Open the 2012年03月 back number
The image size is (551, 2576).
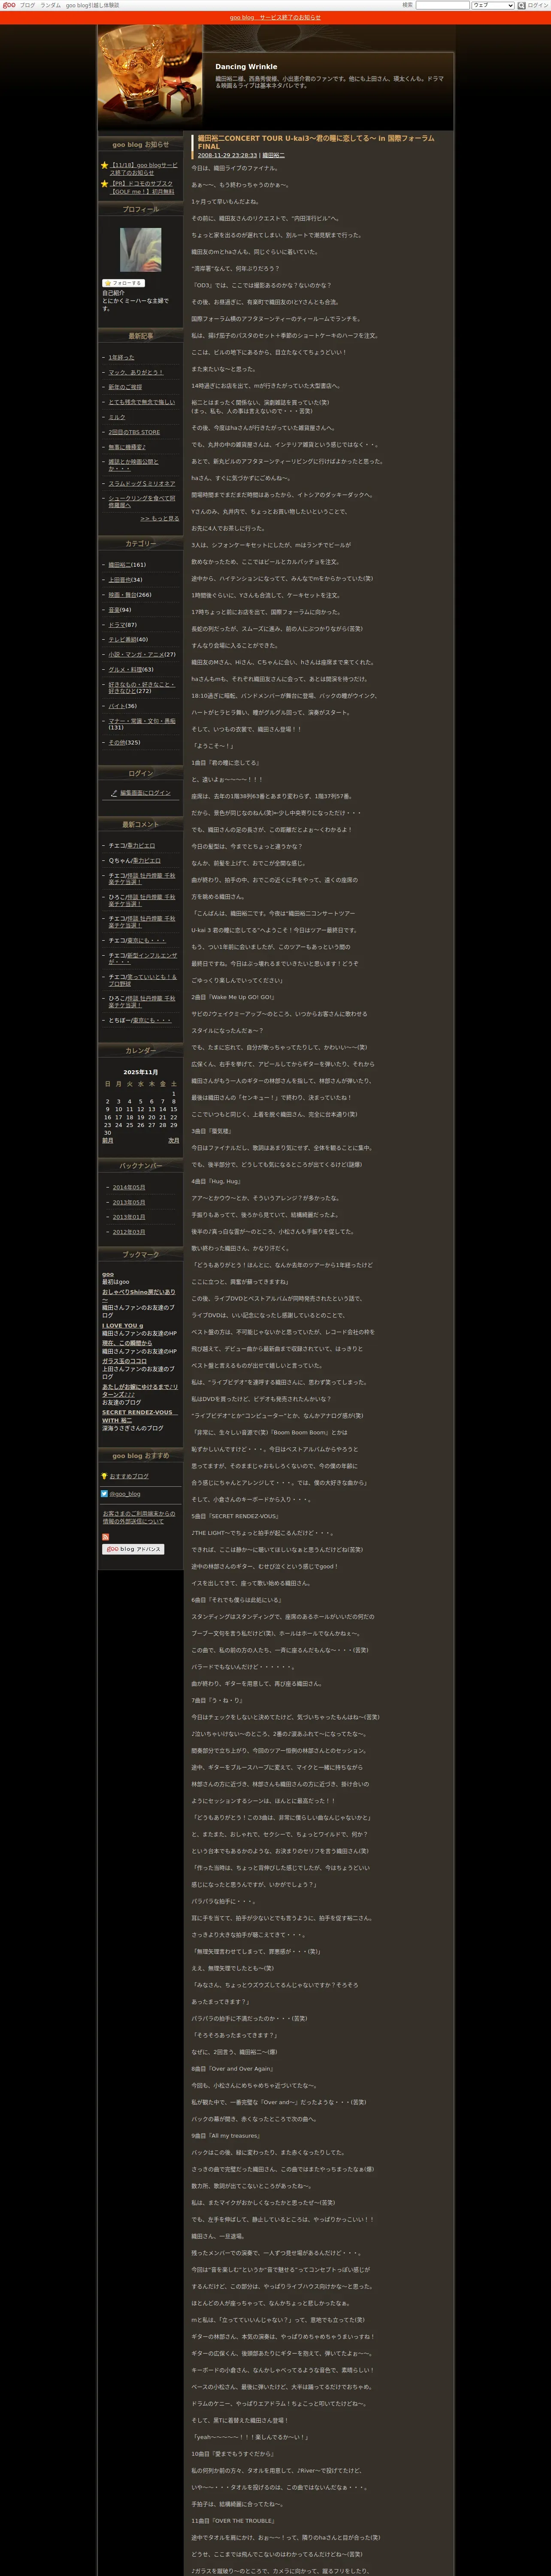[129, 1232]
